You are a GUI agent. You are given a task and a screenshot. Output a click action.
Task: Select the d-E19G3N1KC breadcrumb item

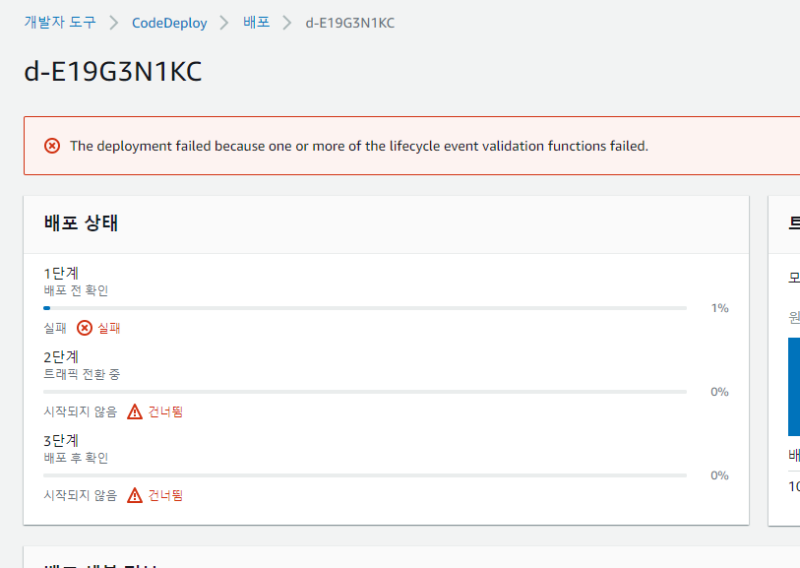click(x=350, y=22)
